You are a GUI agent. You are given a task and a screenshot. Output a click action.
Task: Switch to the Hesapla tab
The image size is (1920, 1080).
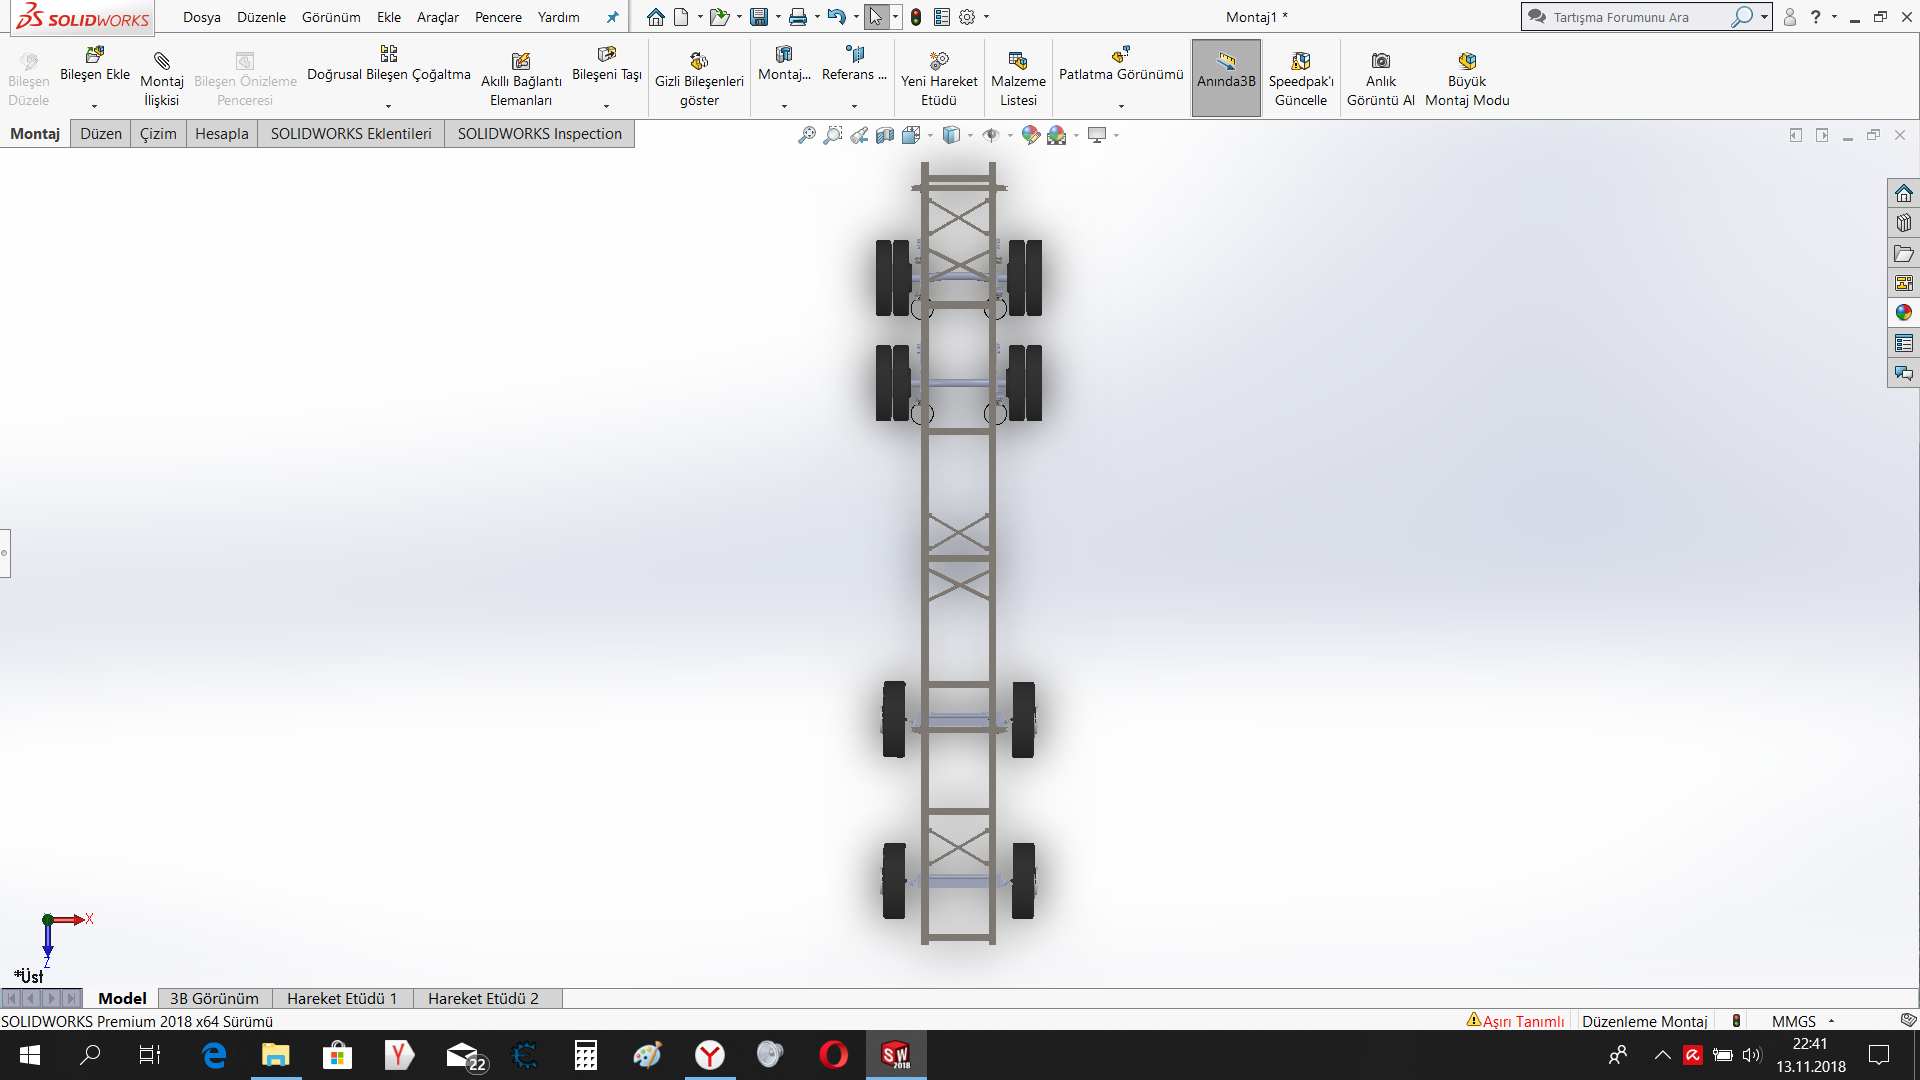tap(222, 134)
